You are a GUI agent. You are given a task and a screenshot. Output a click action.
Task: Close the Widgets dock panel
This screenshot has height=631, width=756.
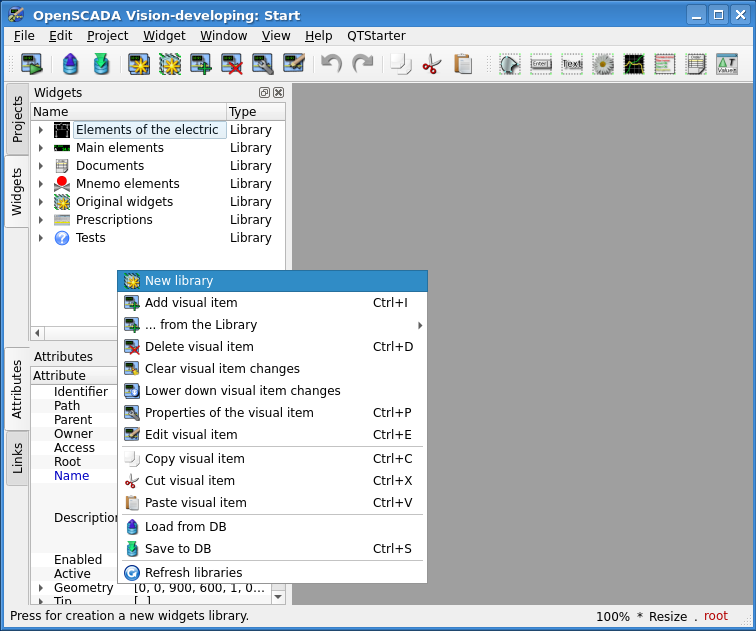pyautogui.click(x=278, y=92)
